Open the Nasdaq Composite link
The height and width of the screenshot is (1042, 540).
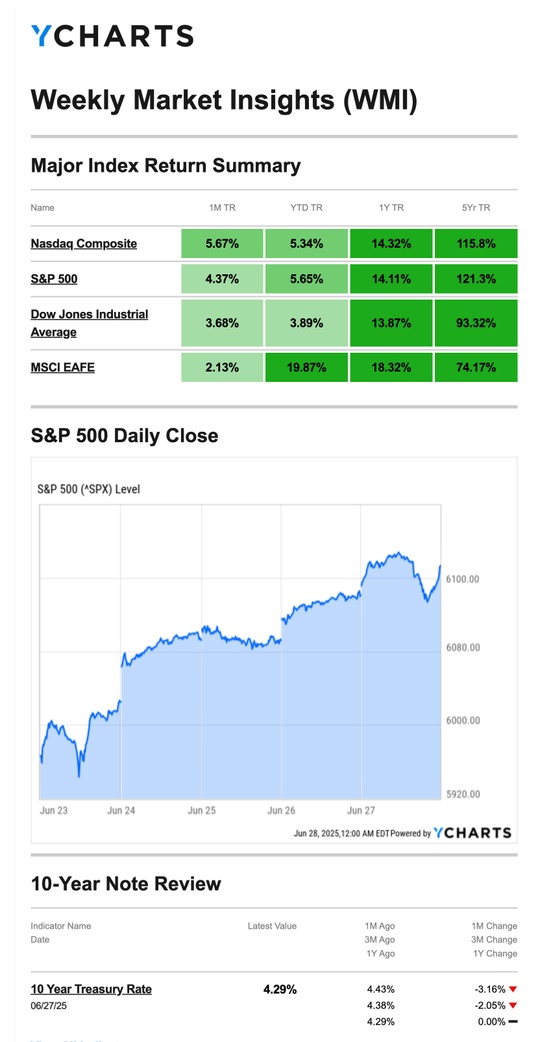(84, 244)
